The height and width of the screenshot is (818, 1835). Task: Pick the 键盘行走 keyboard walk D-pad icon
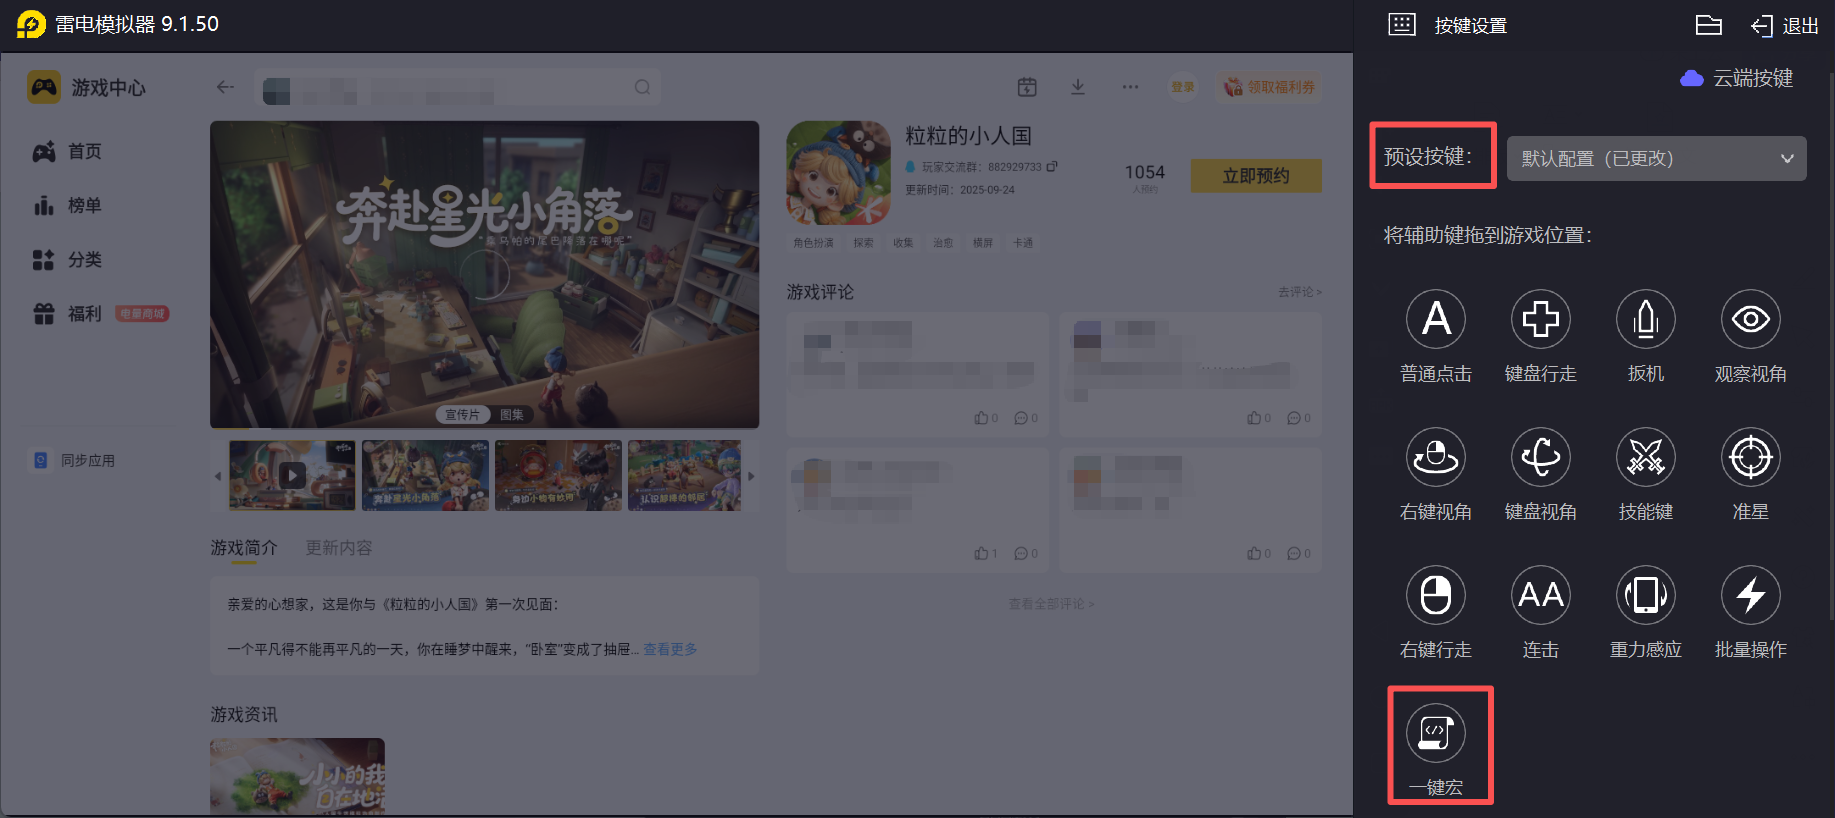point(1541,319)
